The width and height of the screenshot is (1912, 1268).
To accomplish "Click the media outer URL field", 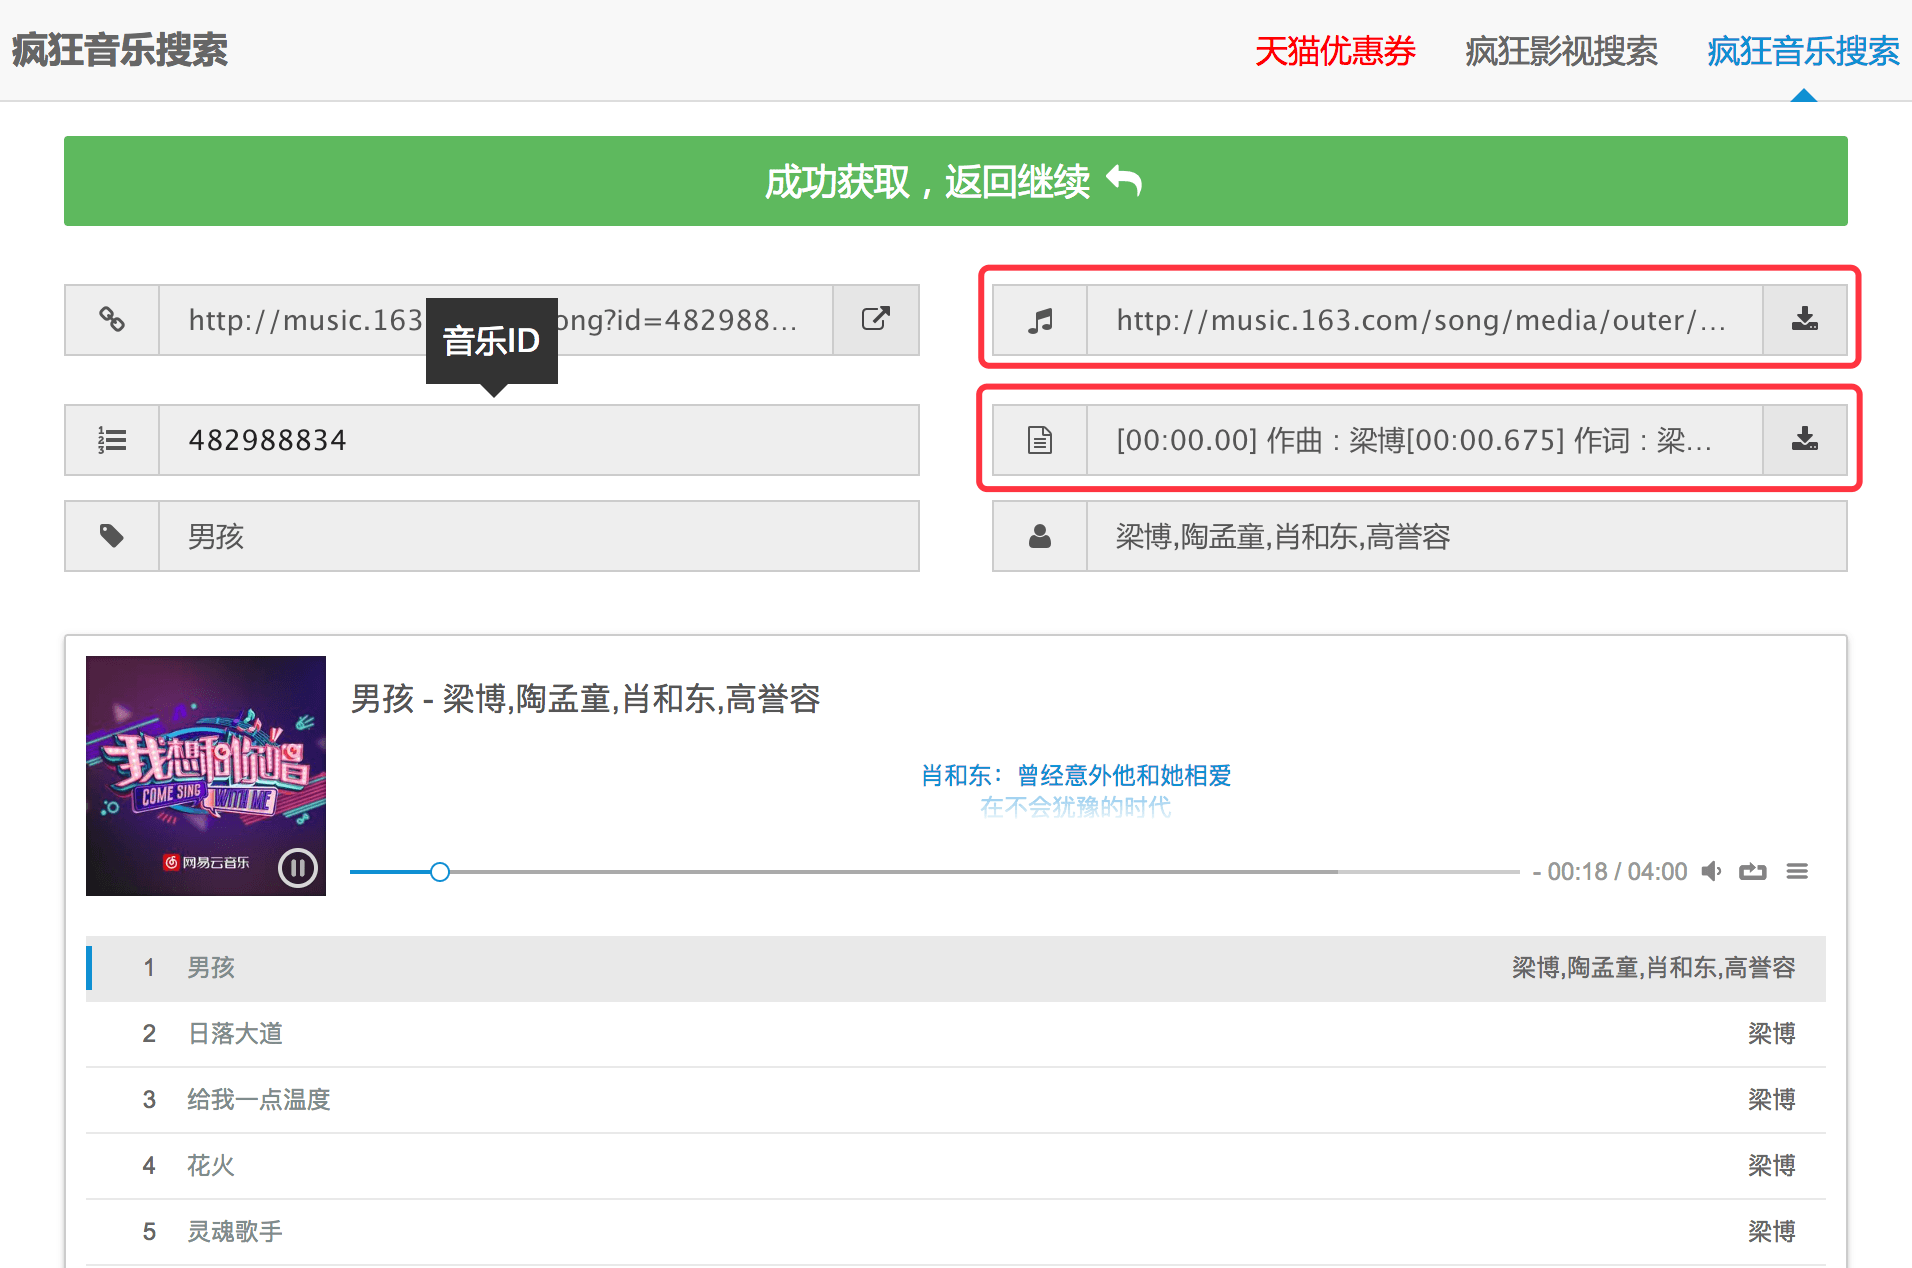I will coord(1425,320).
